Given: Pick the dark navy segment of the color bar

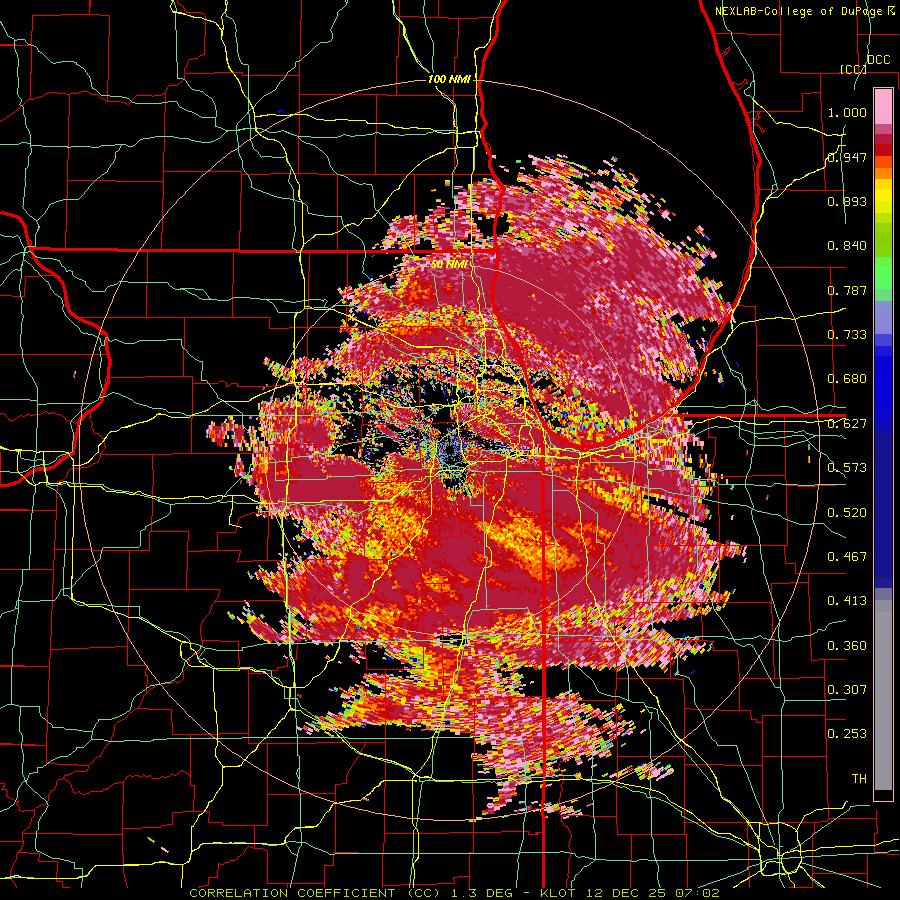Looking at the screenshot, I should (883, 511).
